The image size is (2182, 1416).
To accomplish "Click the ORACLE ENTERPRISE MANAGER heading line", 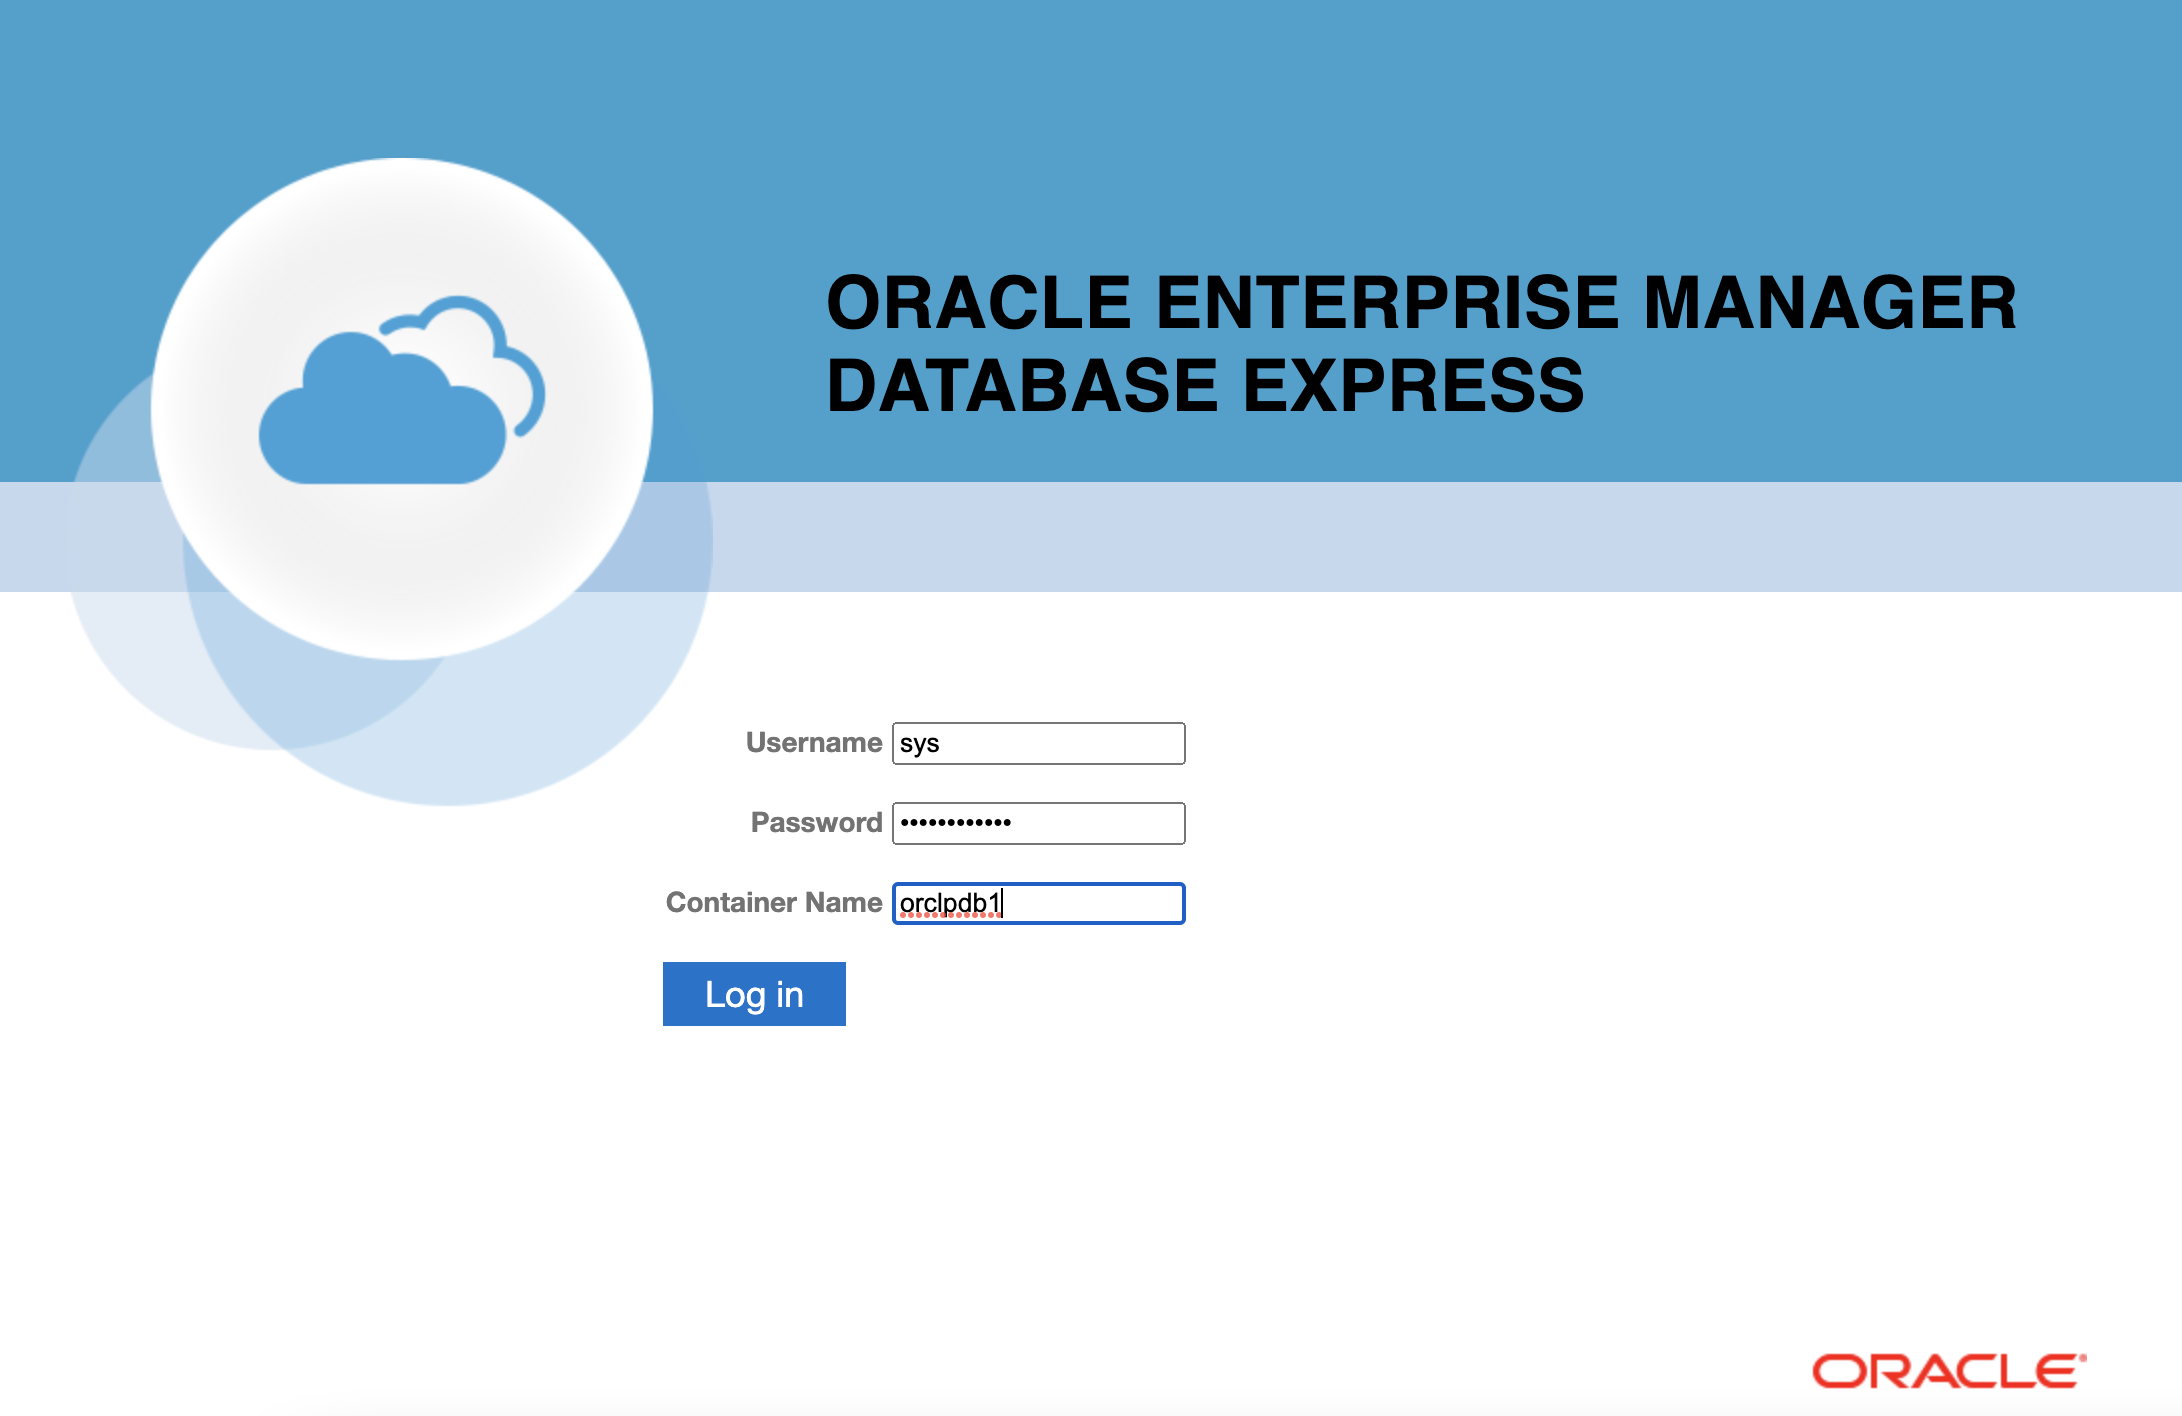I will [x=1420, y=303].
